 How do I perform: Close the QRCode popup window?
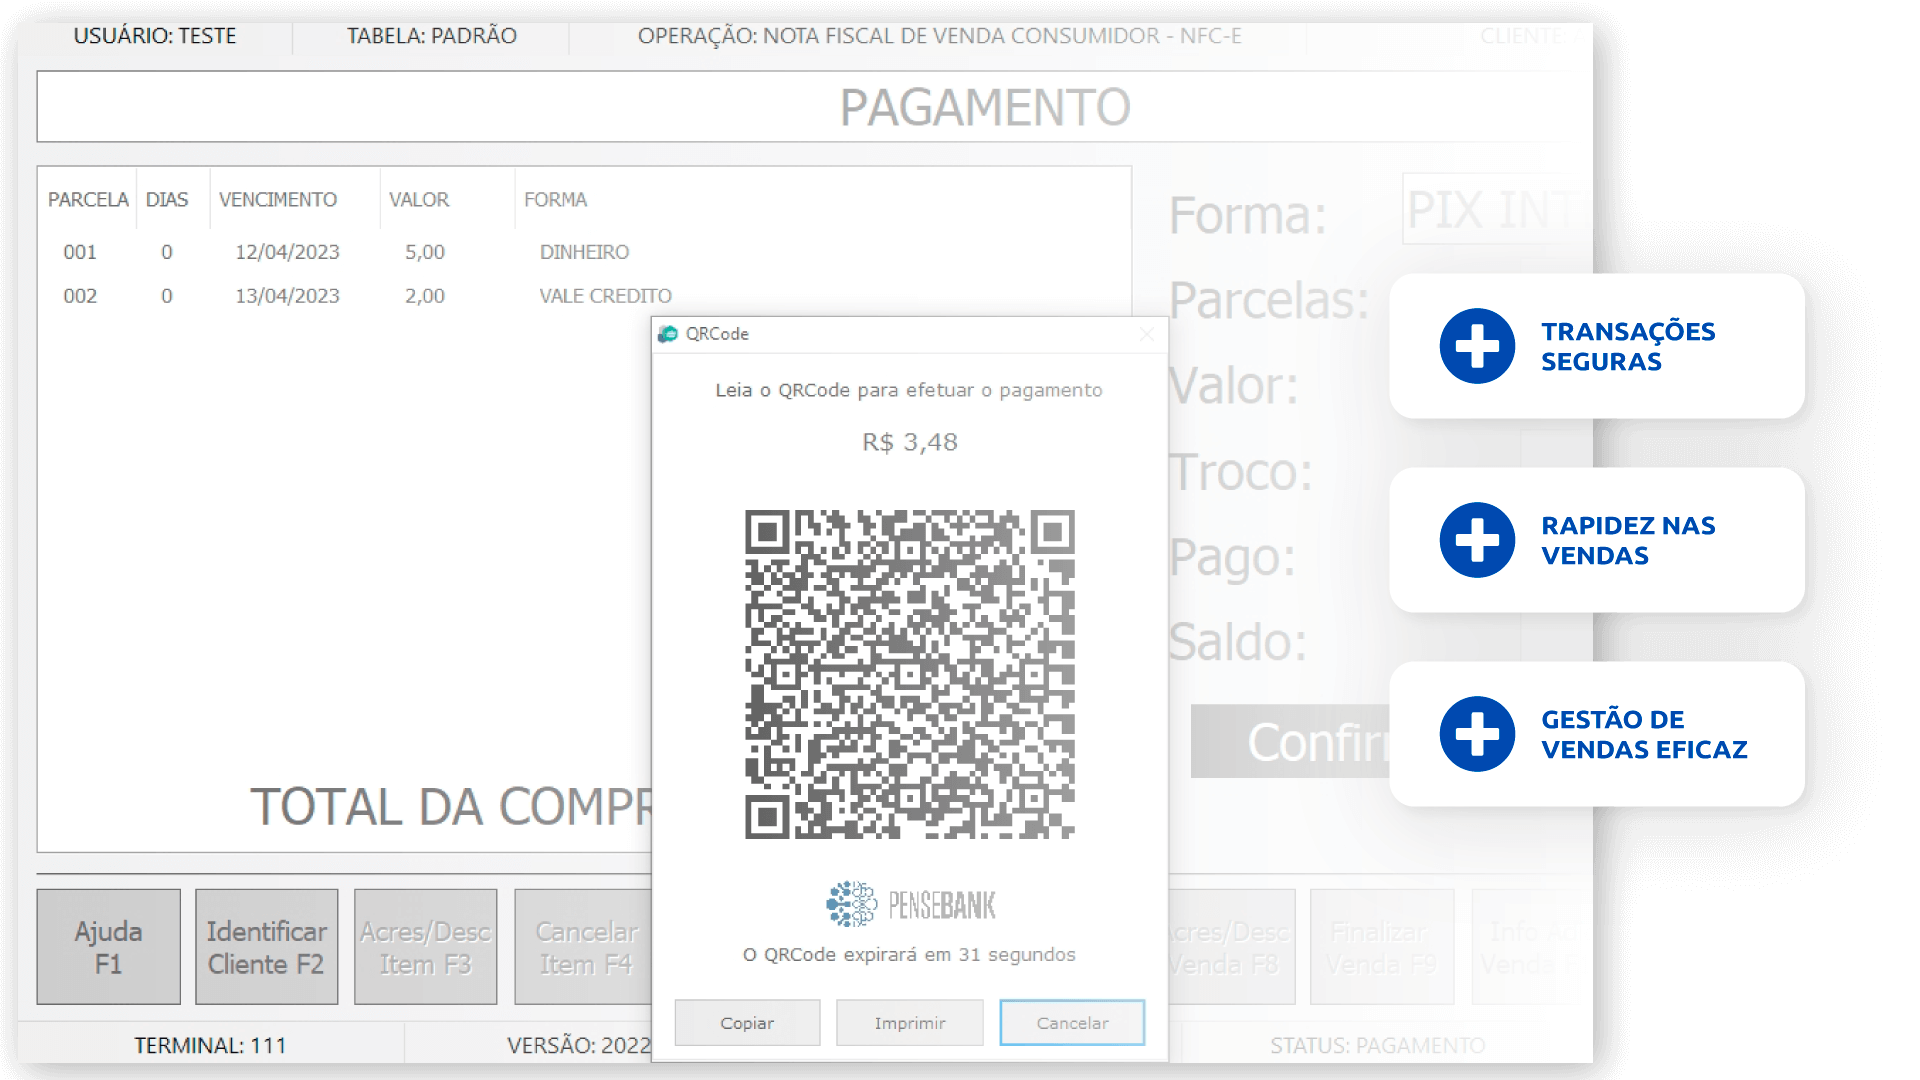click(1146, 334)
